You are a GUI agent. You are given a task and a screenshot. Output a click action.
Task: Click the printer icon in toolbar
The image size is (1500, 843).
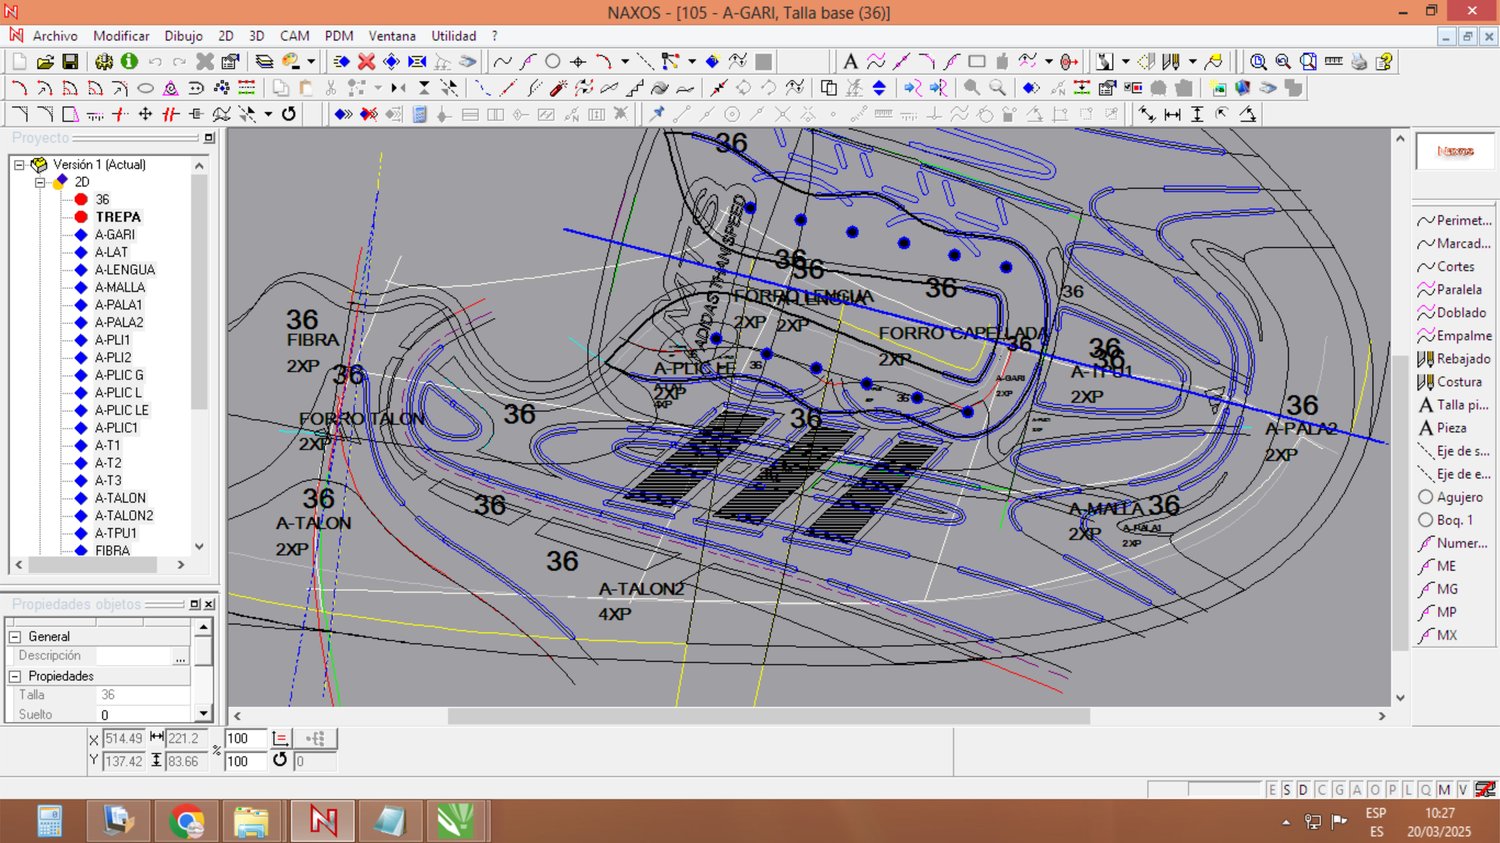pyautogui.click(x=1359, y=62)
